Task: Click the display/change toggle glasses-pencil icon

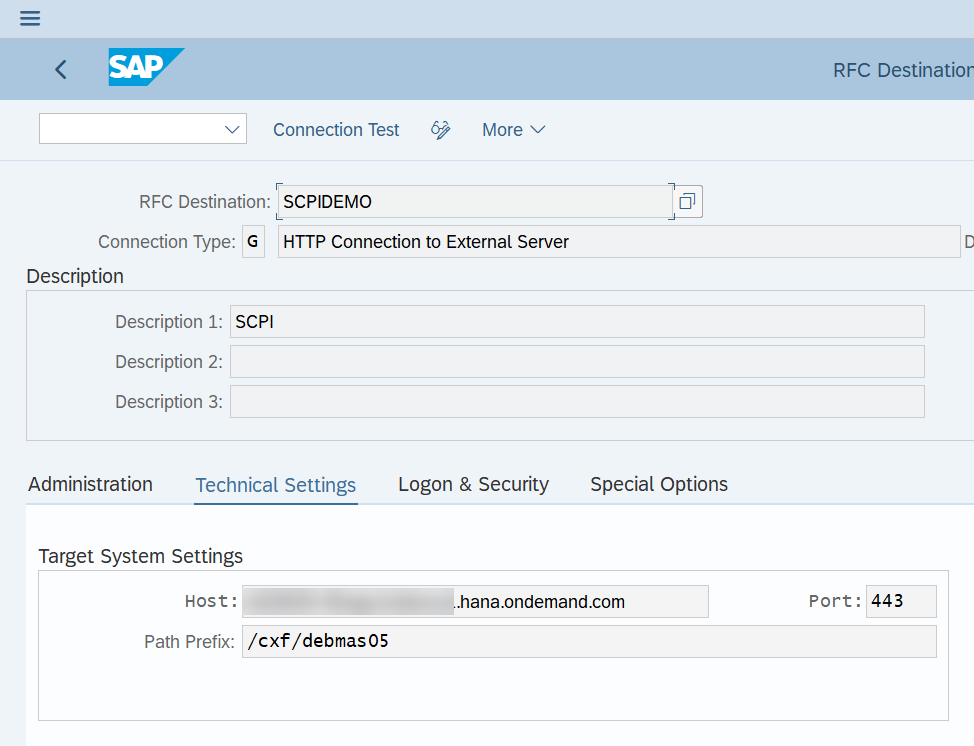Action: (440, 130)
